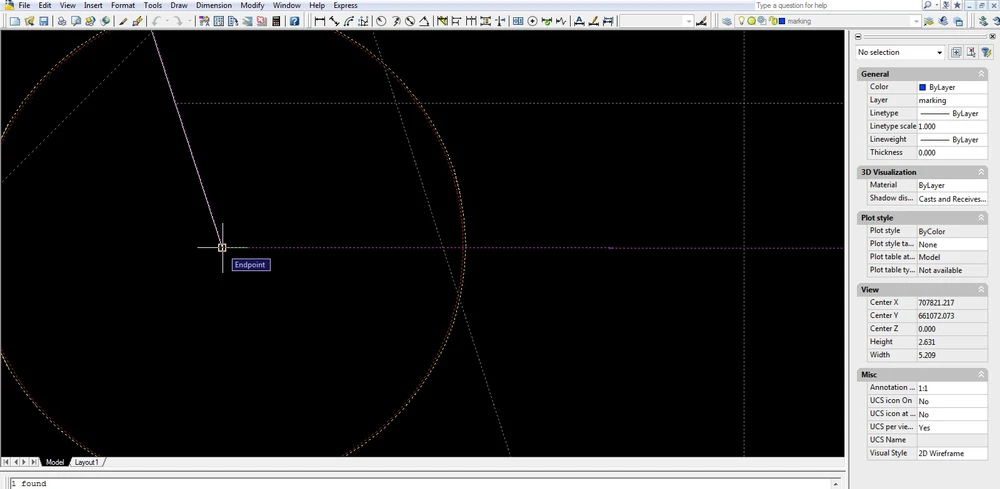Select the Aligned dimension tool

334,21
